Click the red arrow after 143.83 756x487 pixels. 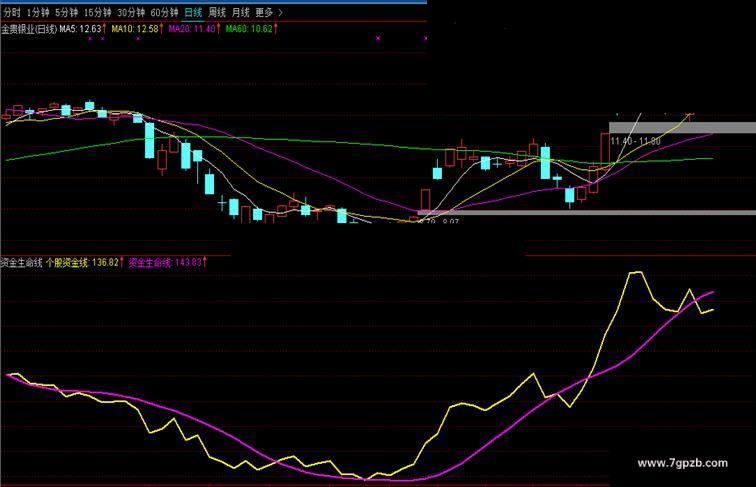coord(205,263)
